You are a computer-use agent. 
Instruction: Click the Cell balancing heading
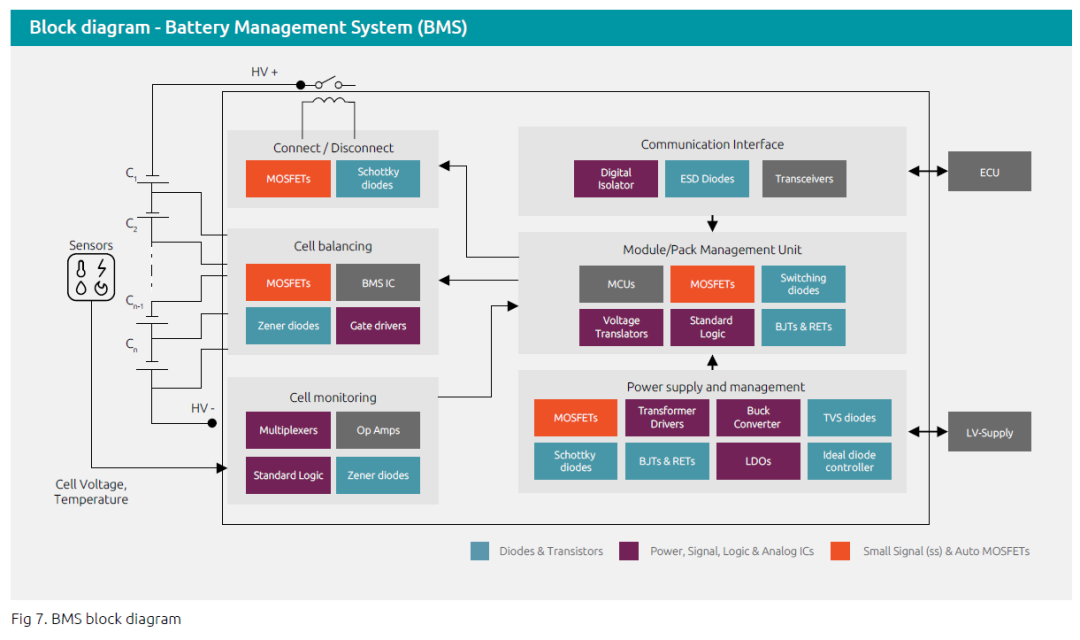(x=333, y=246)
